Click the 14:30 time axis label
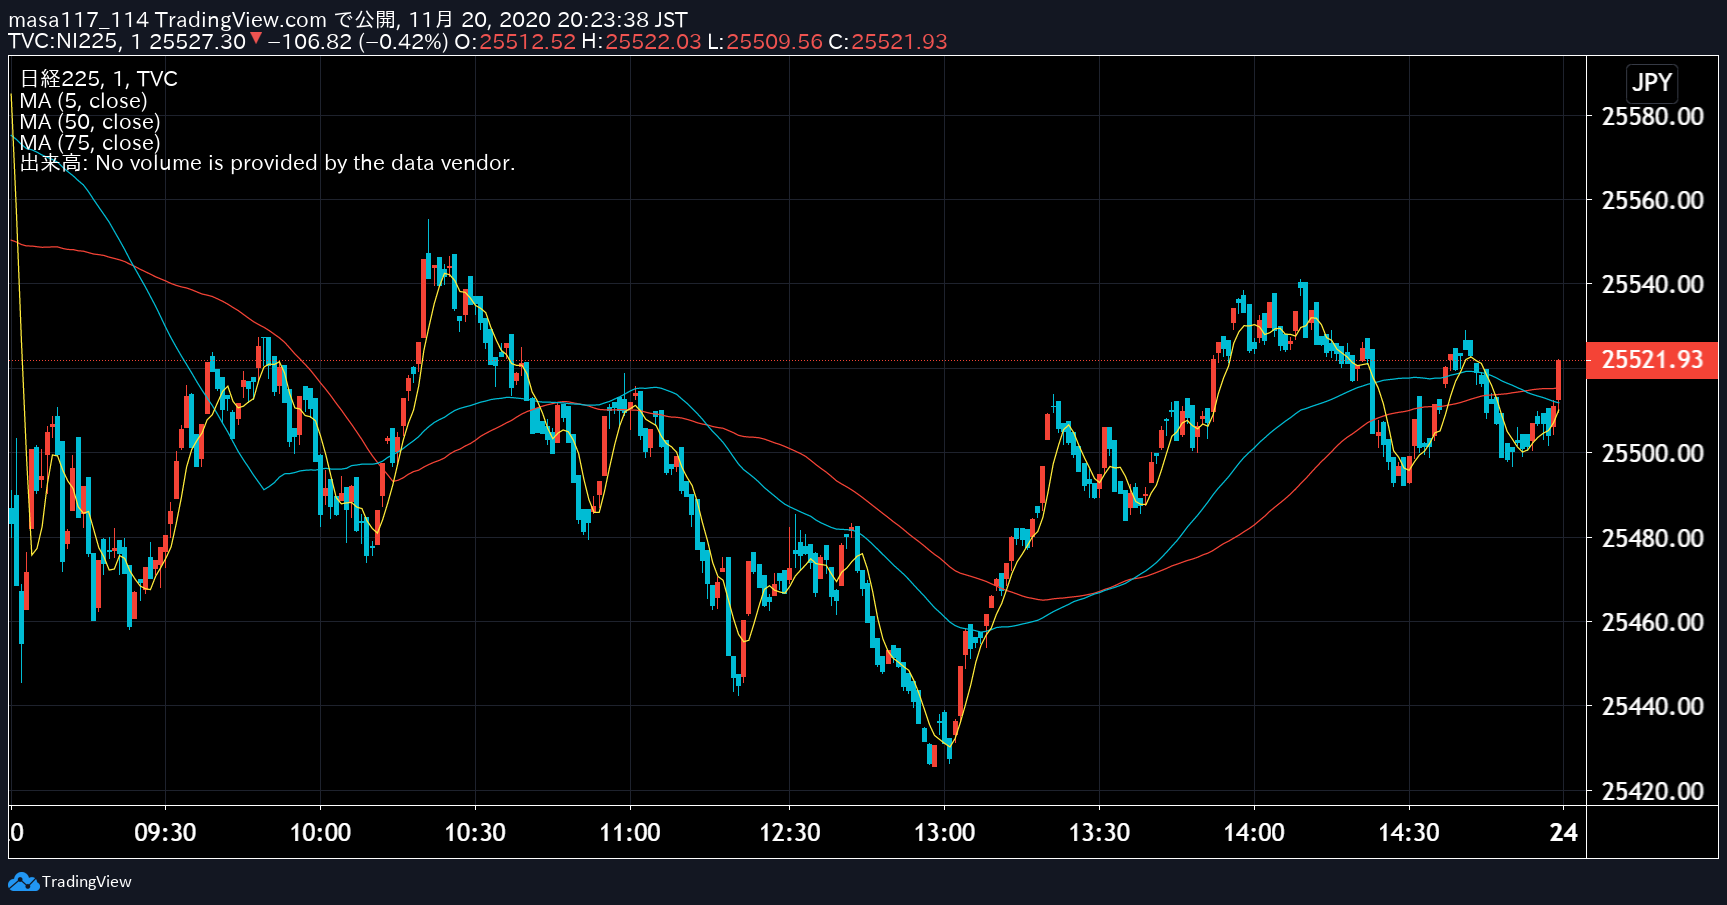Image resolution: width=1727 pixels, height=905 pixels. (x=1409, y=832)
